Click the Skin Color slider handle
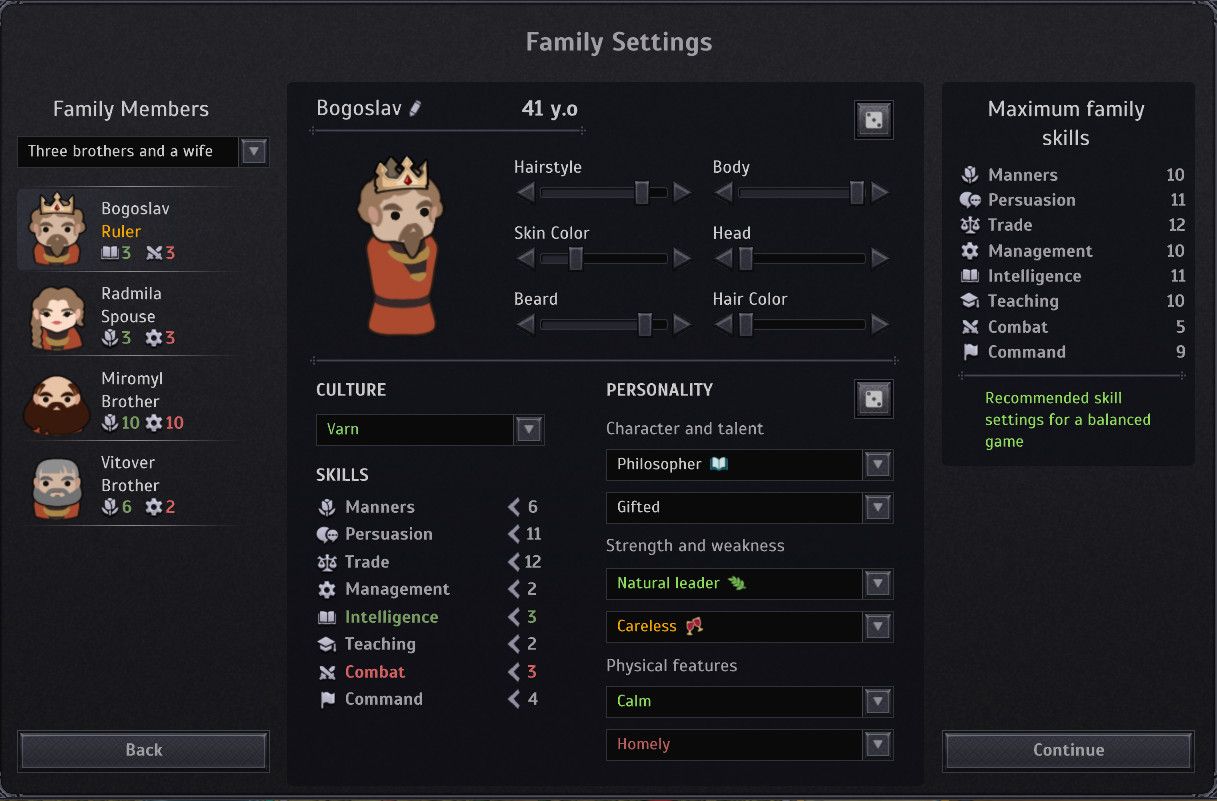 pos(576,258)
